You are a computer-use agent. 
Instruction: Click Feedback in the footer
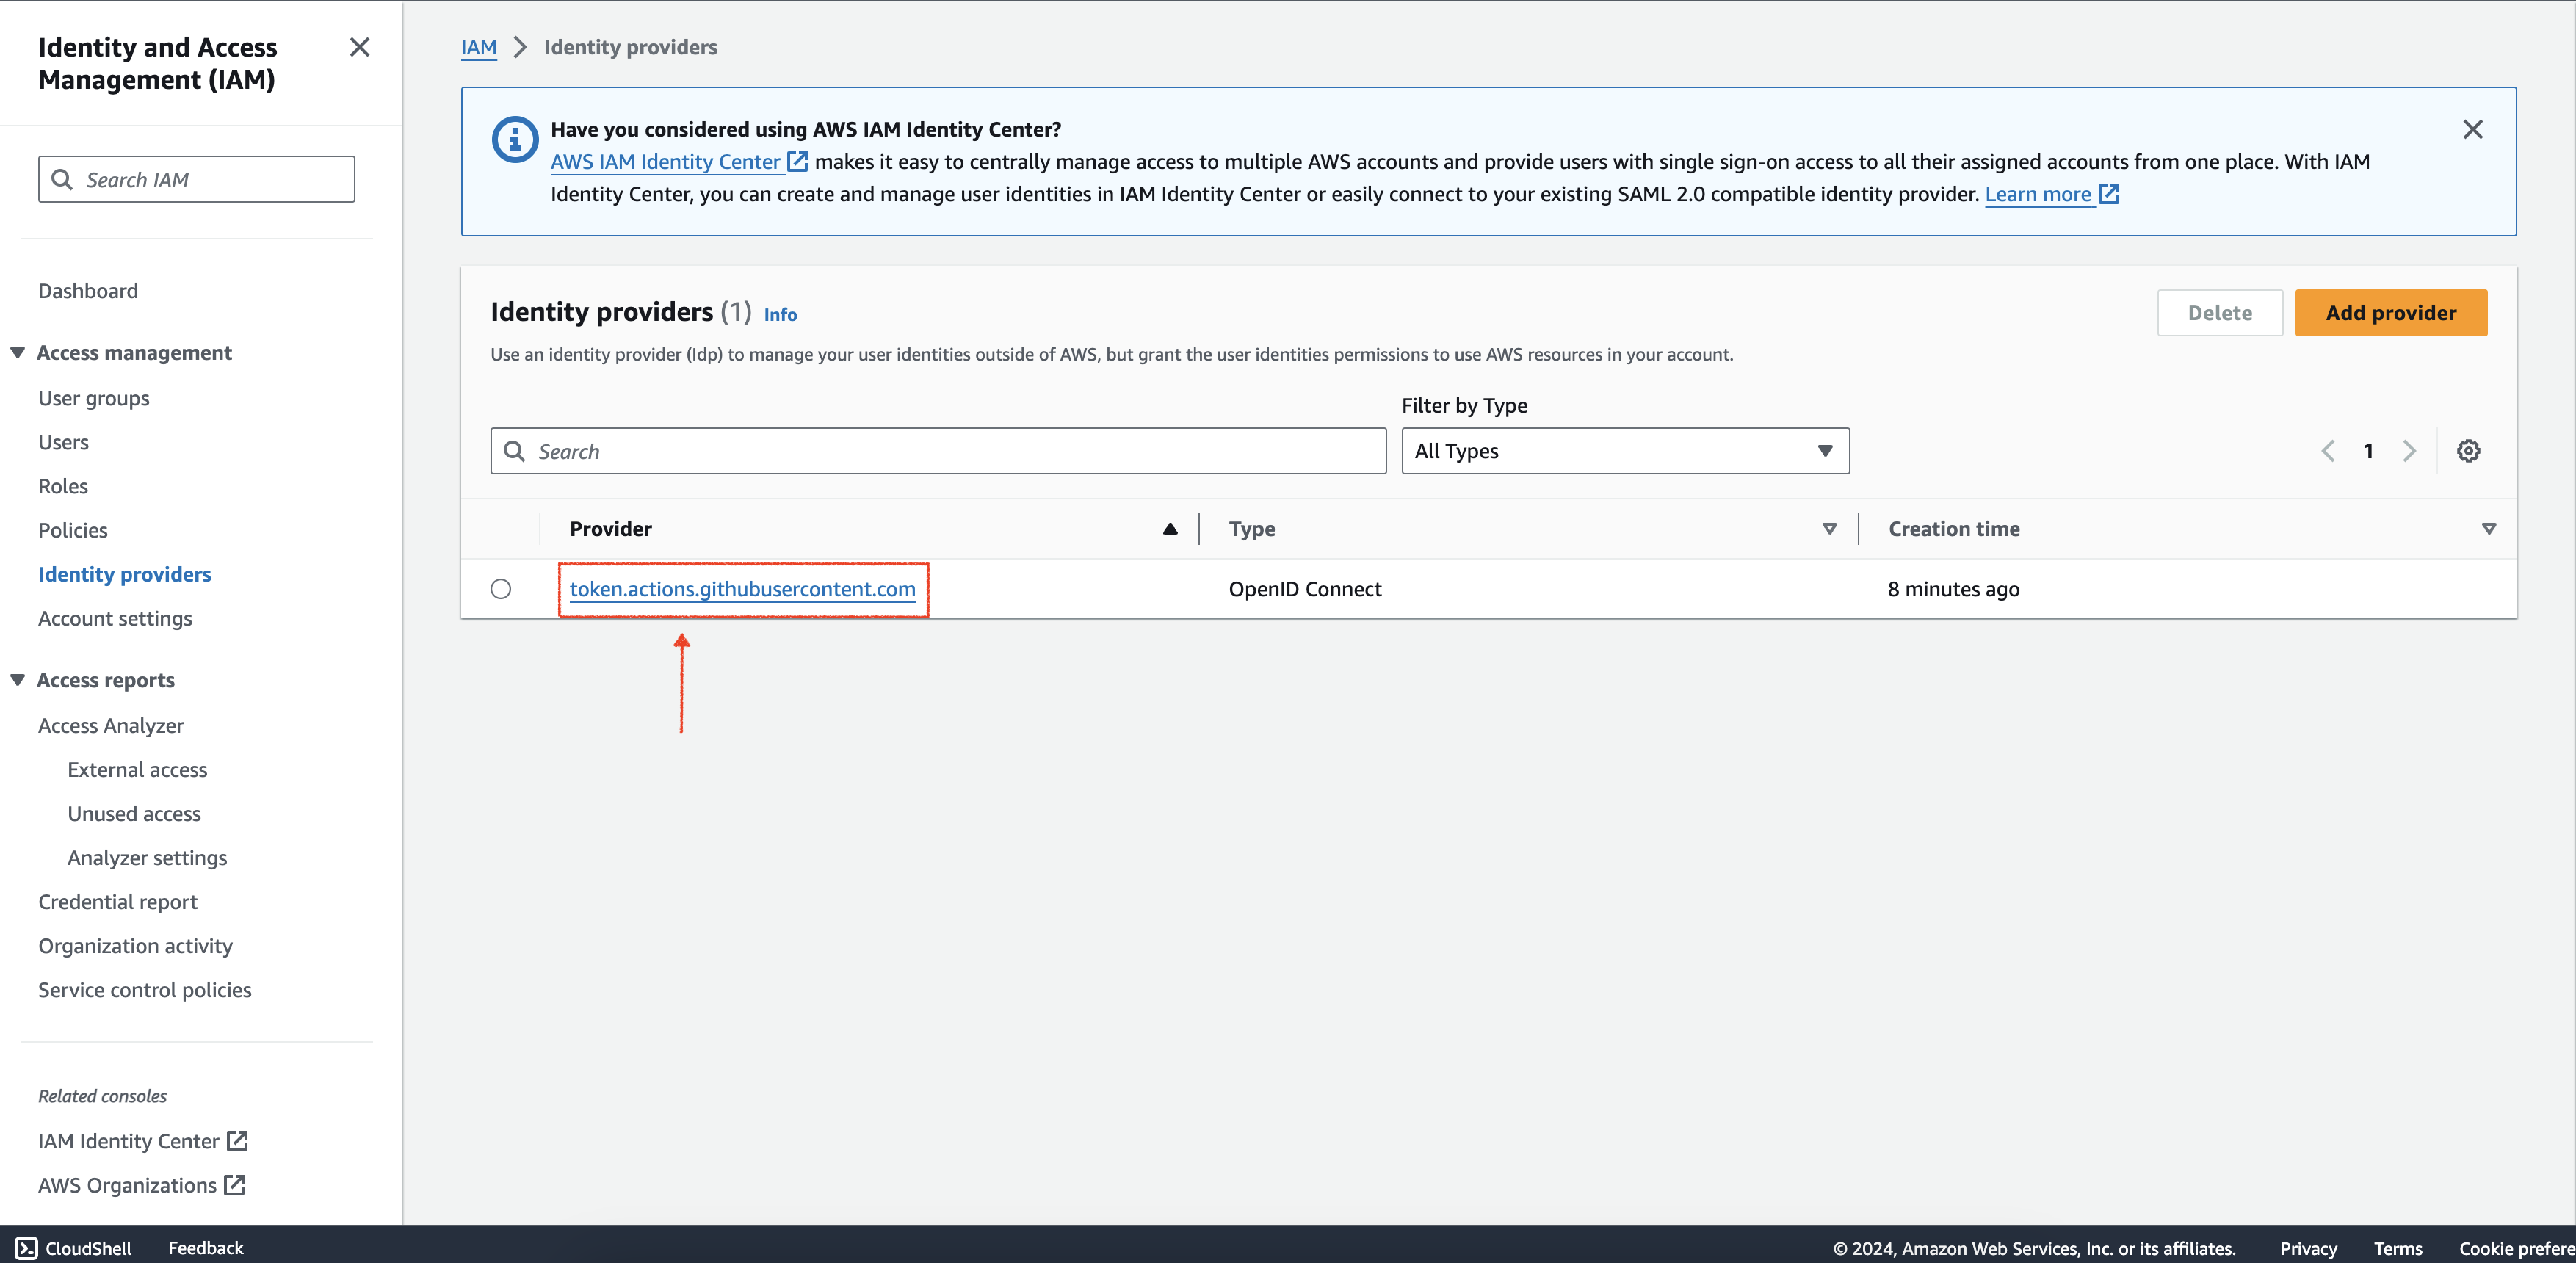click(x=206, y=1247)
